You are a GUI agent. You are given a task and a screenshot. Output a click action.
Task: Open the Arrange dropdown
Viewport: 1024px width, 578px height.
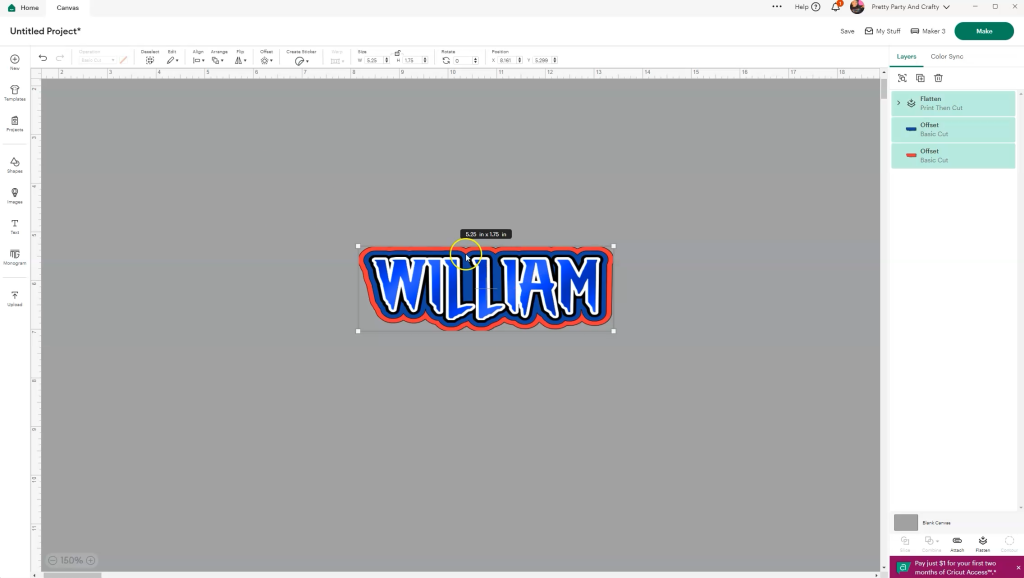coord(217,60)
